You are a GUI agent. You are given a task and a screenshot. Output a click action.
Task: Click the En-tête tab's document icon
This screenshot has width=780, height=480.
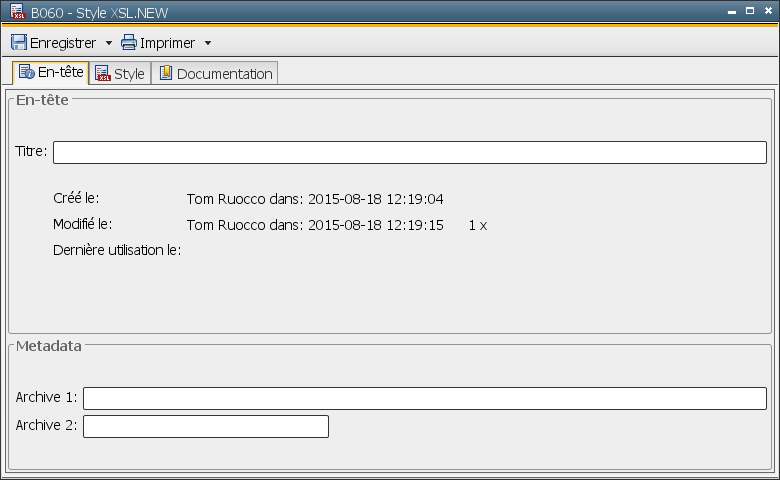click(x=27, y=73)
